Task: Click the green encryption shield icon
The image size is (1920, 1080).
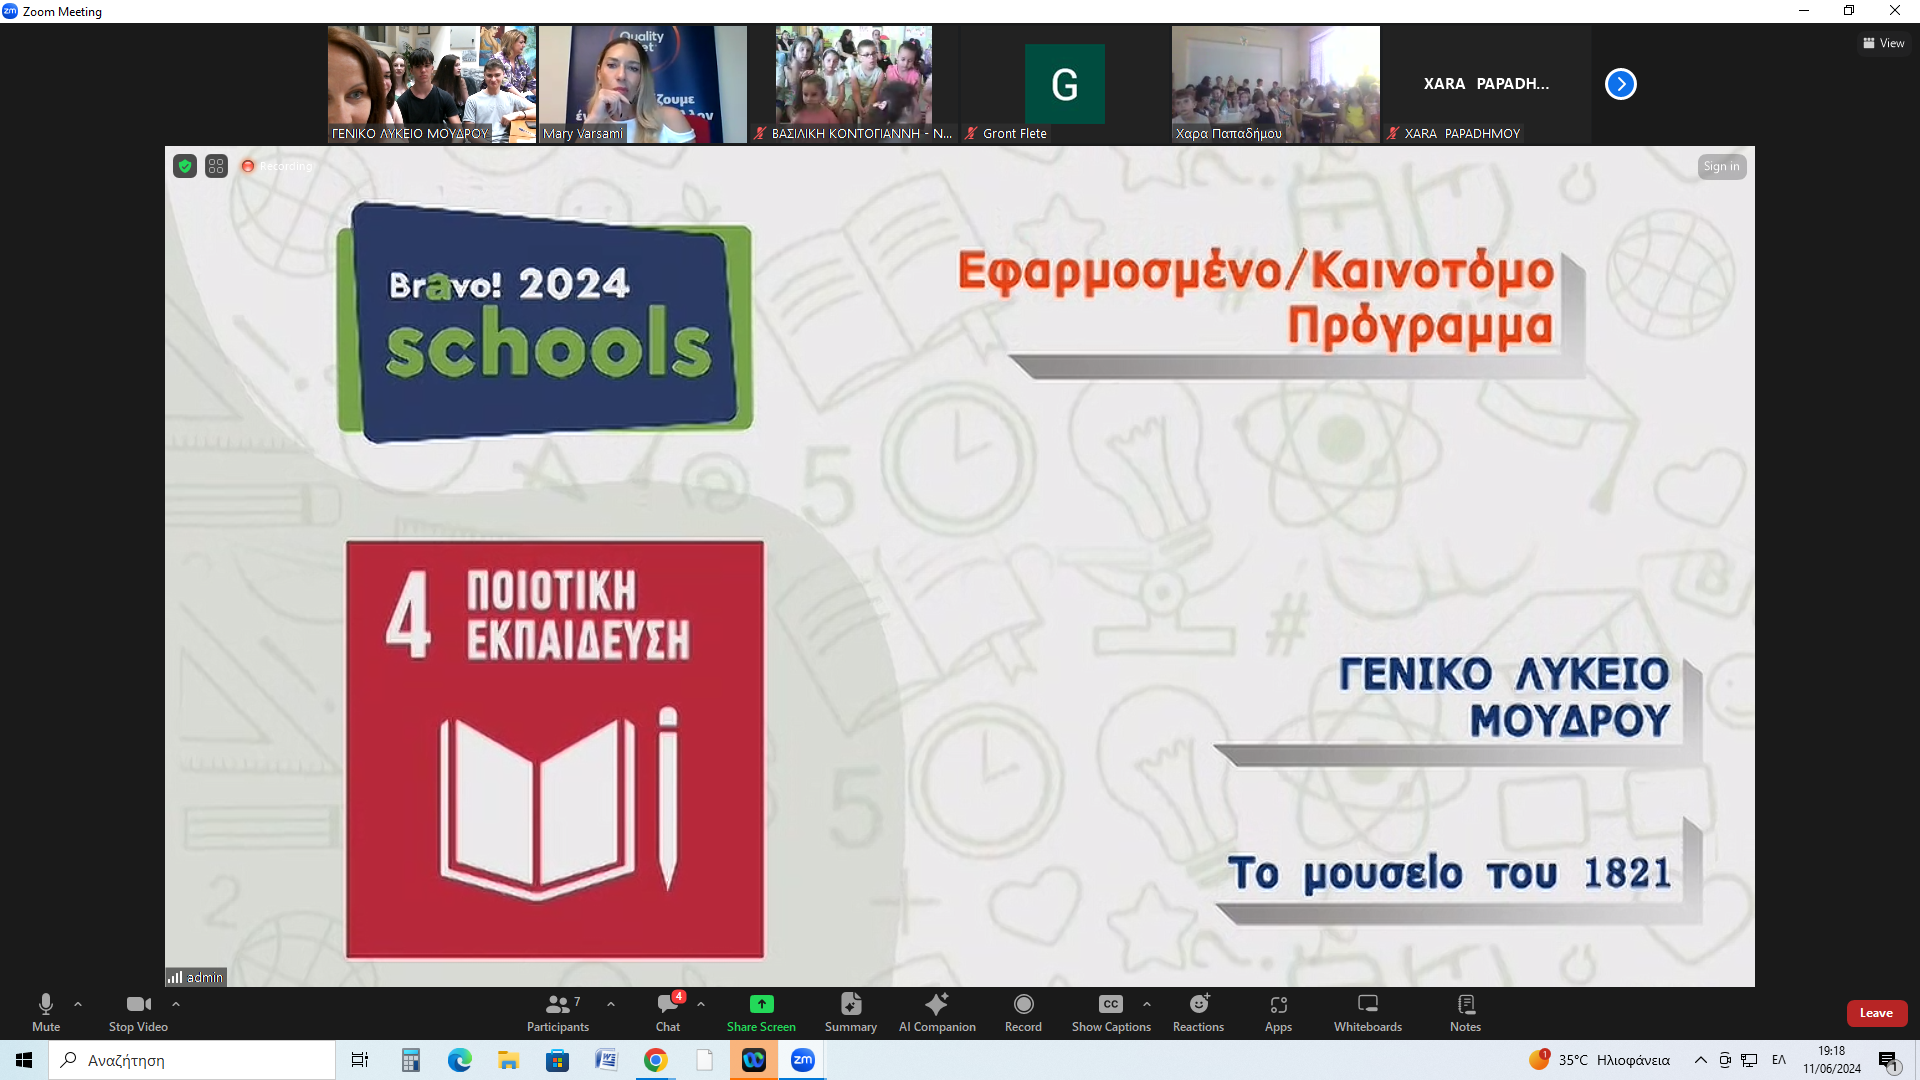Action: click(185, 166)
